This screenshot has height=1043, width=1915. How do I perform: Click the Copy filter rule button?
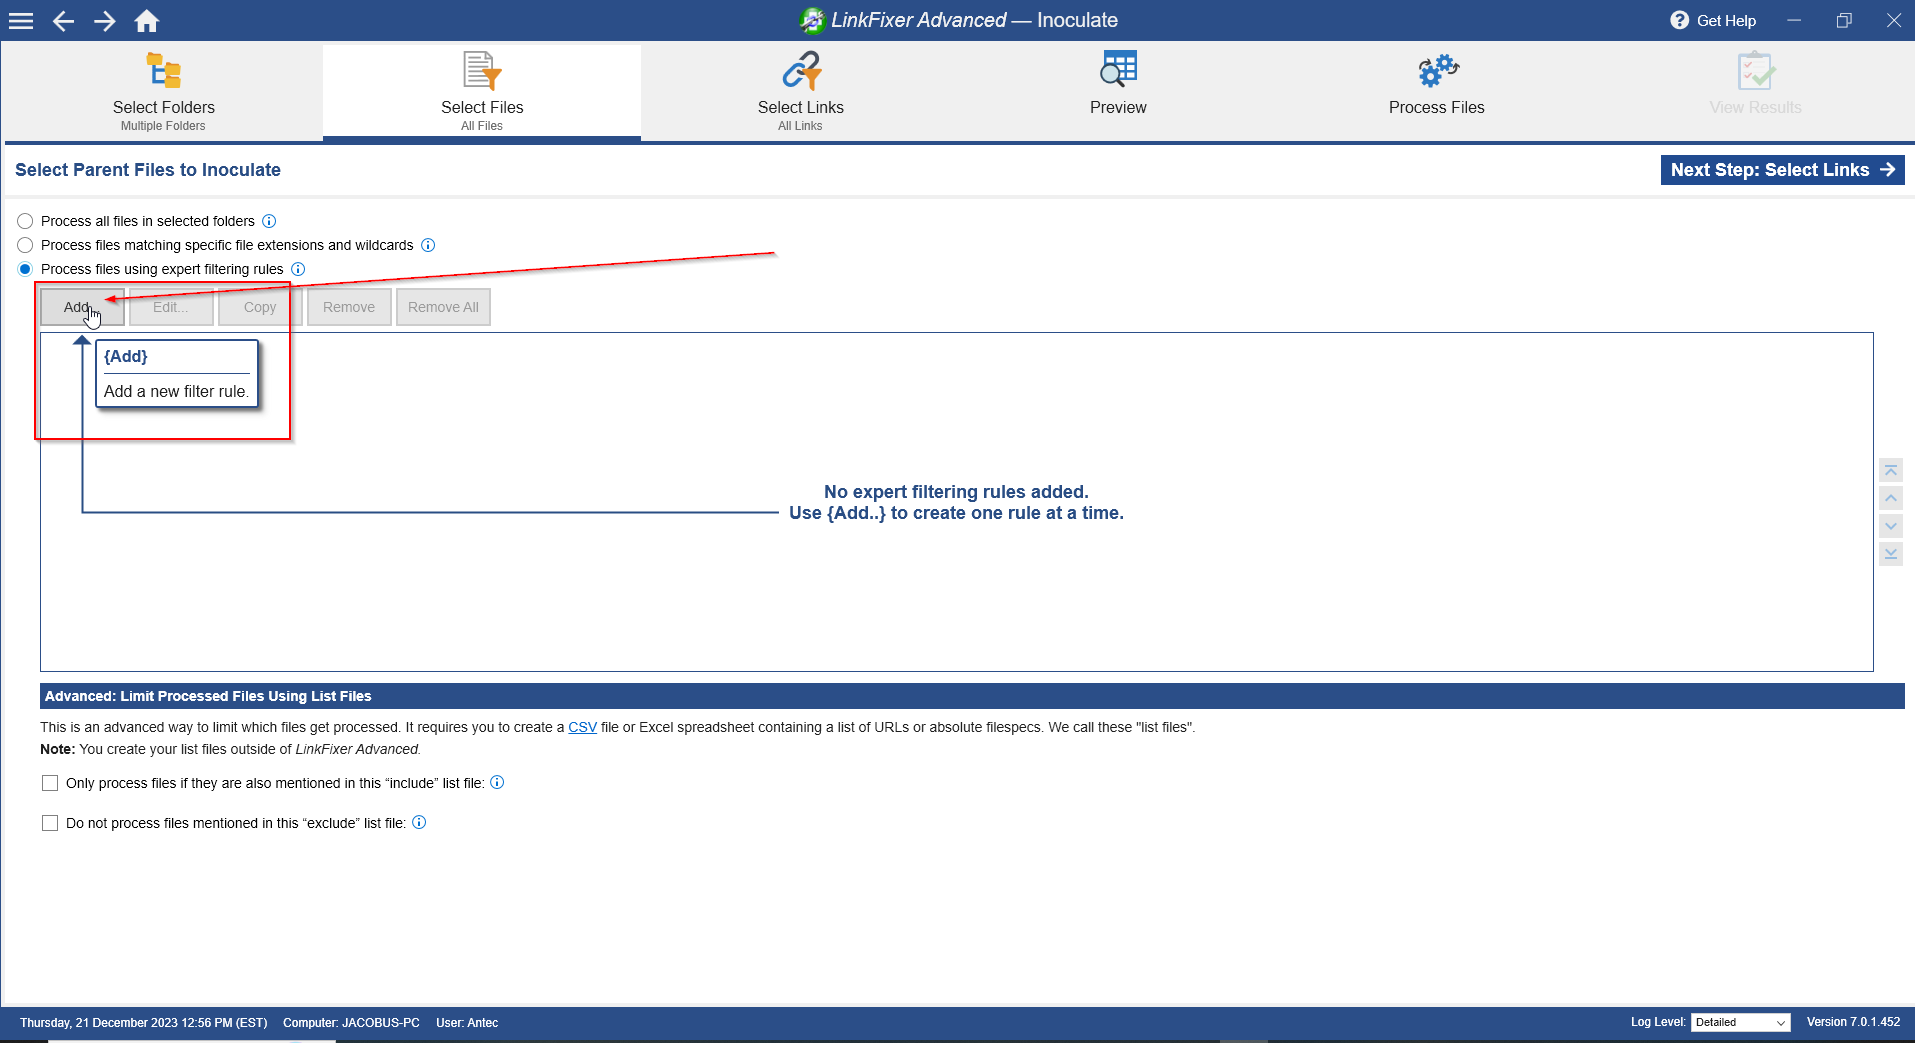(x=260, y=307)
